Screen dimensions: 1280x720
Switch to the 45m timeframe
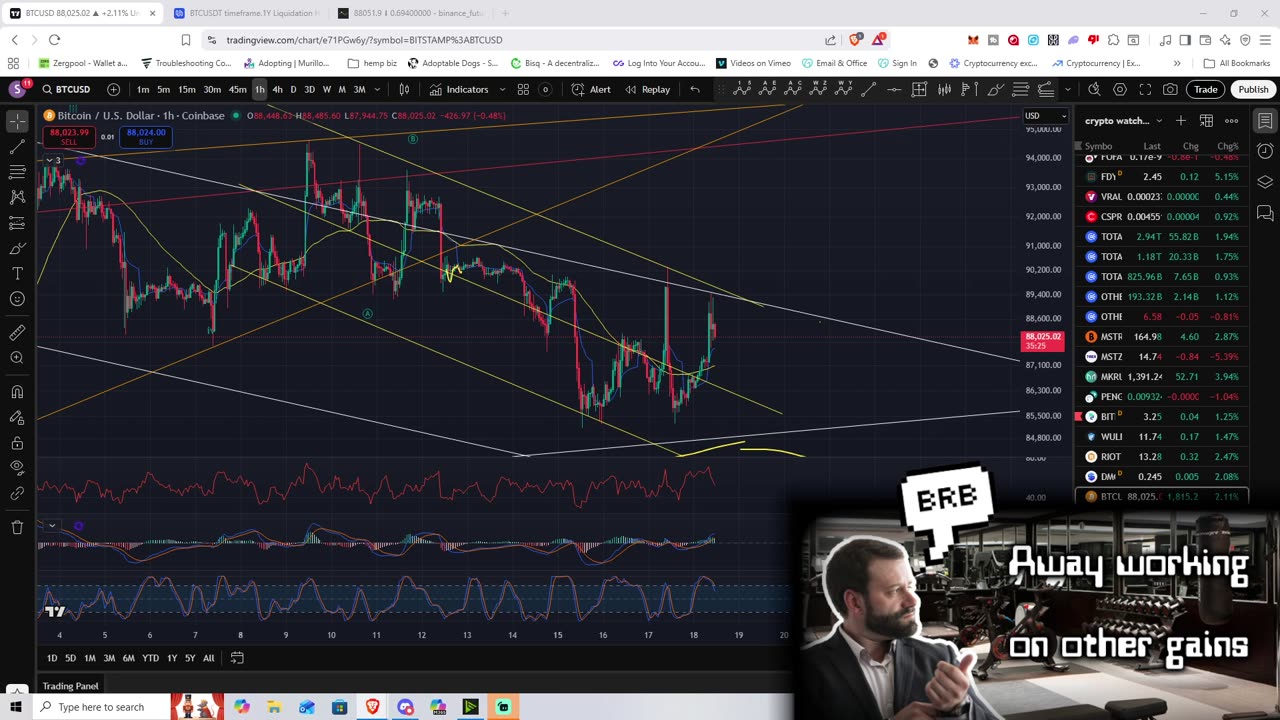click(x=237, y=90)
